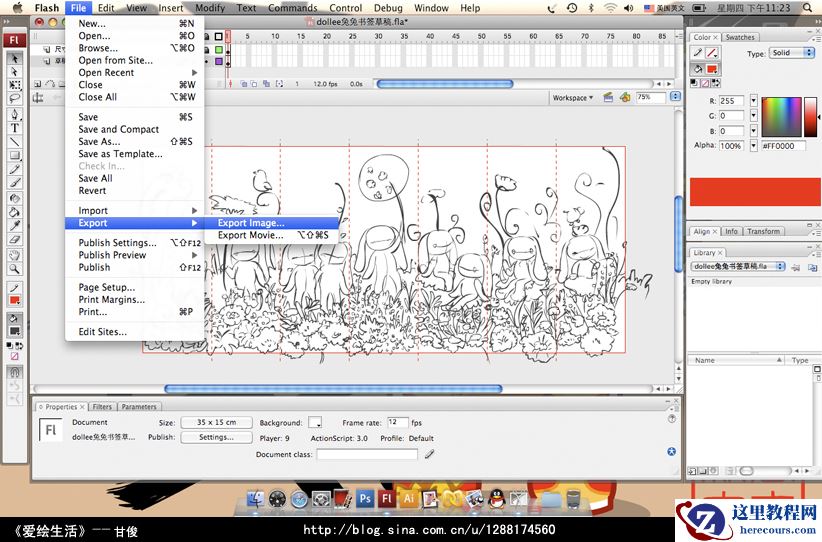Select the black arrow Selection tool
Viewport: 822px width, 542px height.
click(x=15, y=58)
